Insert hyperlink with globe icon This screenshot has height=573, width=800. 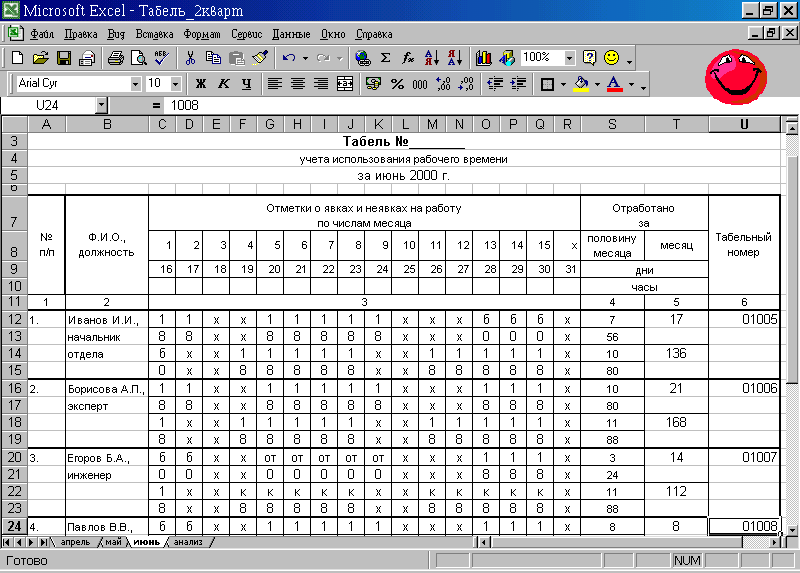pos(363,58)
